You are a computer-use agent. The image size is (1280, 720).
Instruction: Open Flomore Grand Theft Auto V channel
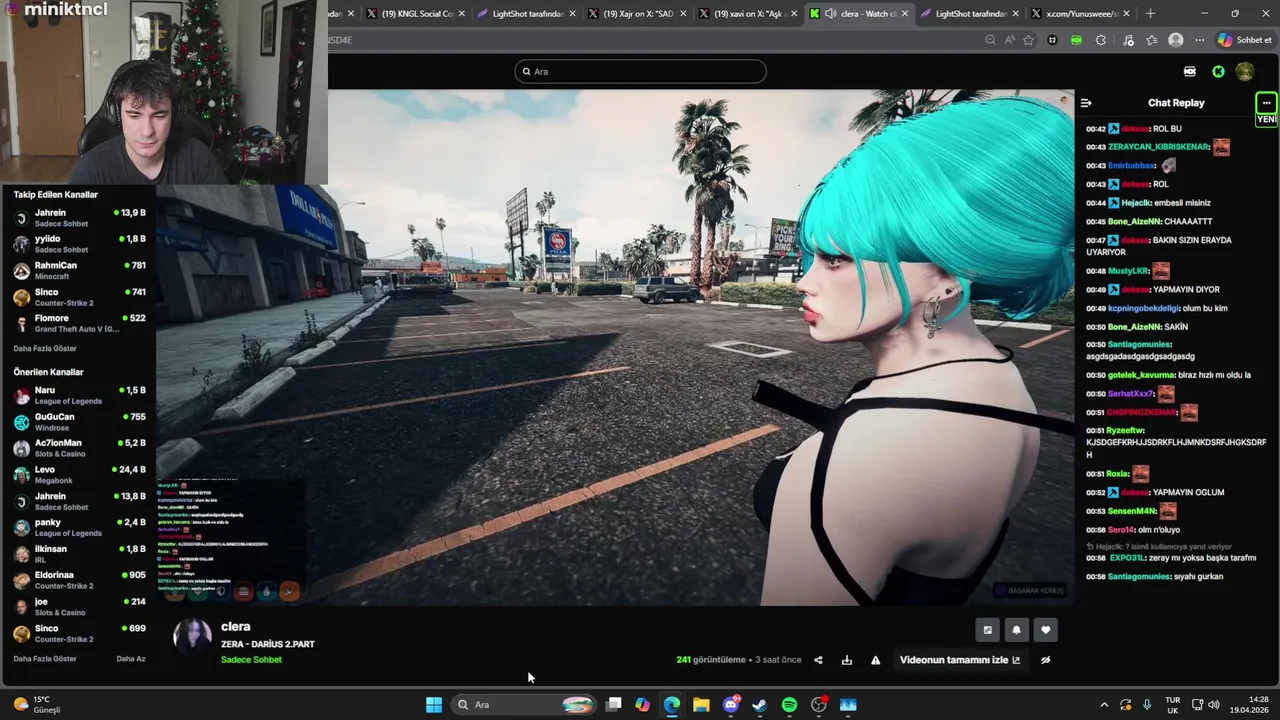[x=80, y=323]
